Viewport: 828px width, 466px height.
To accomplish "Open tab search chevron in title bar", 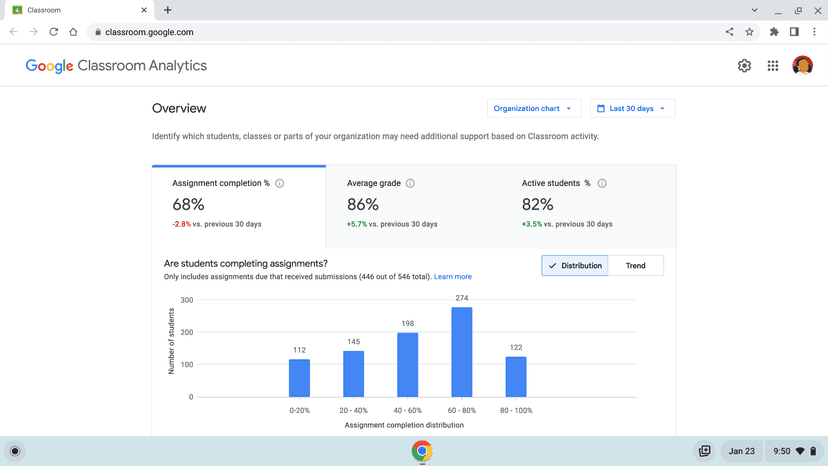I will point(754,10).
